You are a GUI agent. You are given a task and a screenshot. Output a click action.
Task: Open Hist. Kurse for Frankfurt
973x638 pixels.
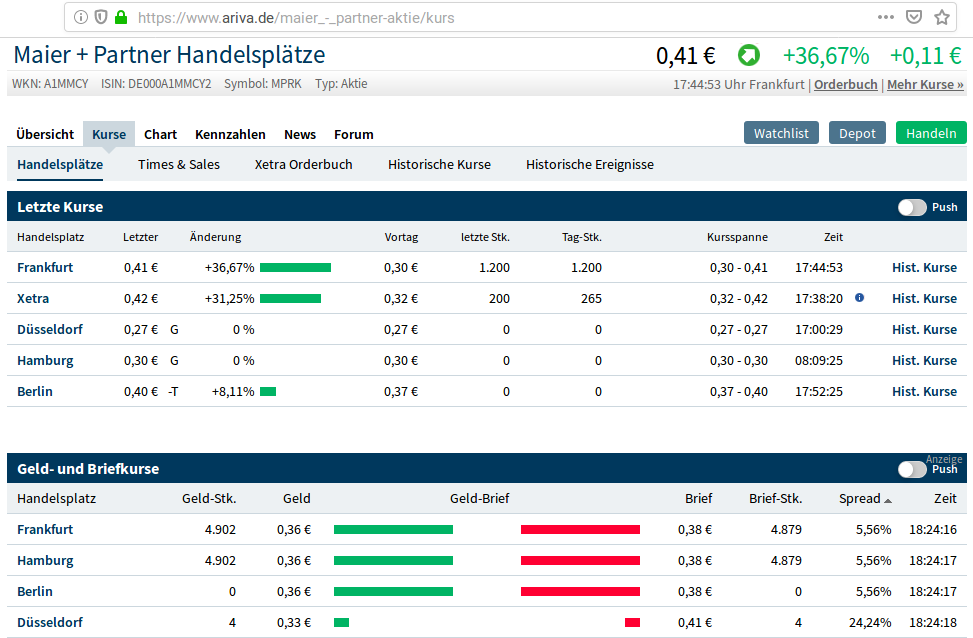(x=924, y=267)
